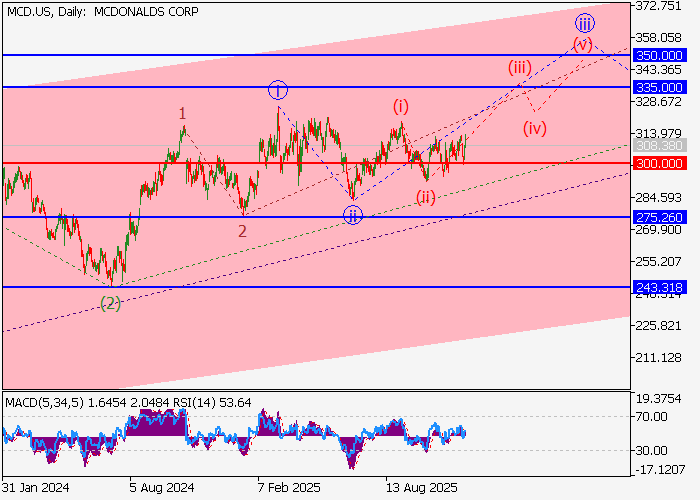Select the blue 275.260 price level label

pyautogui.click(x=659, y=217)
